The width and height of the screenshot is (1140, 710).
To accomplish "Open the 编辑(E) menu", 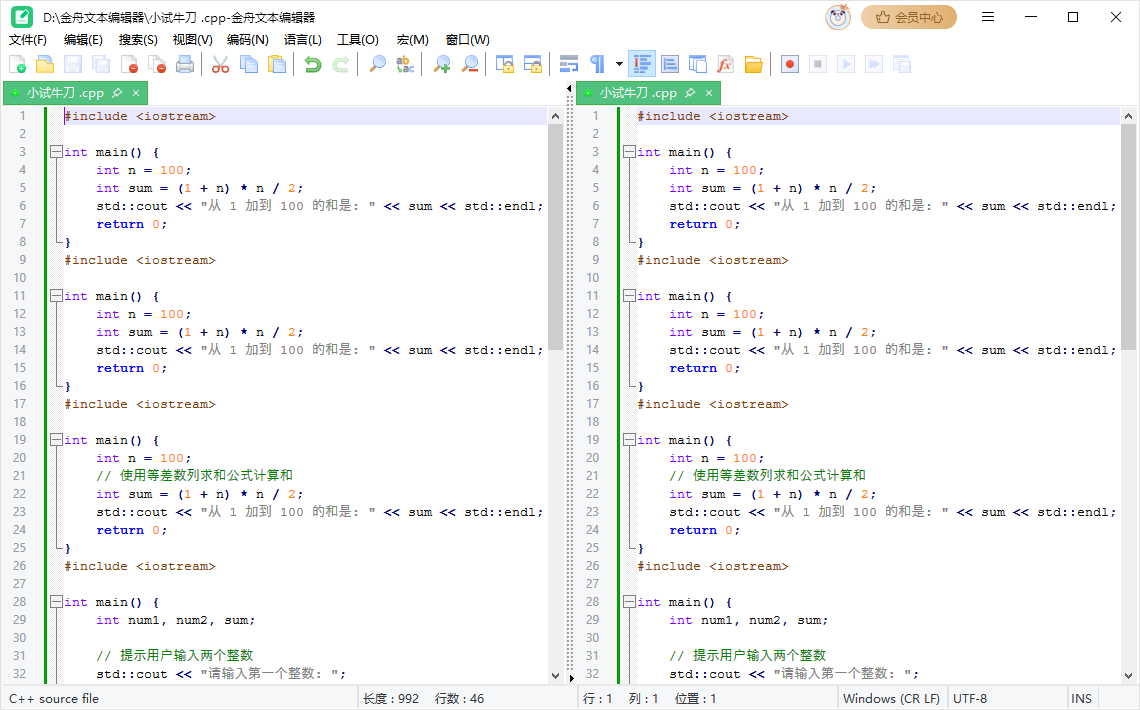I will [x=83, y=40].
